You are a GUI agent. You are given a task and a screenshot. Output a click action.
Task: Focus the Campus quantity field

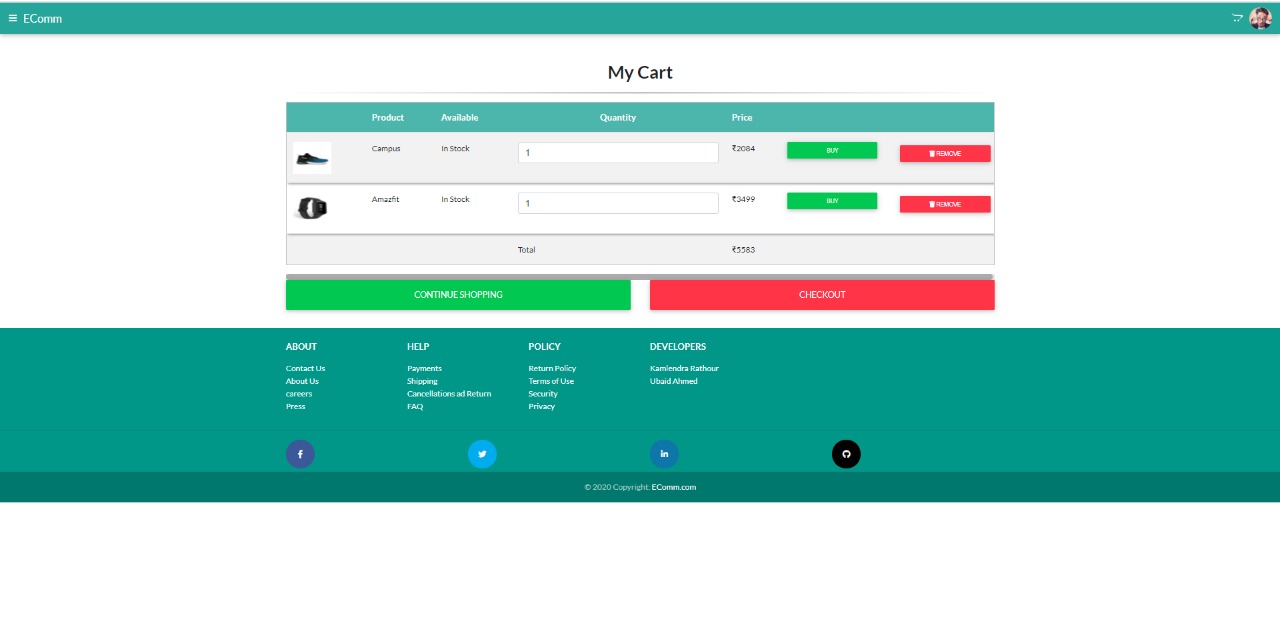click(x=618, y=153)
